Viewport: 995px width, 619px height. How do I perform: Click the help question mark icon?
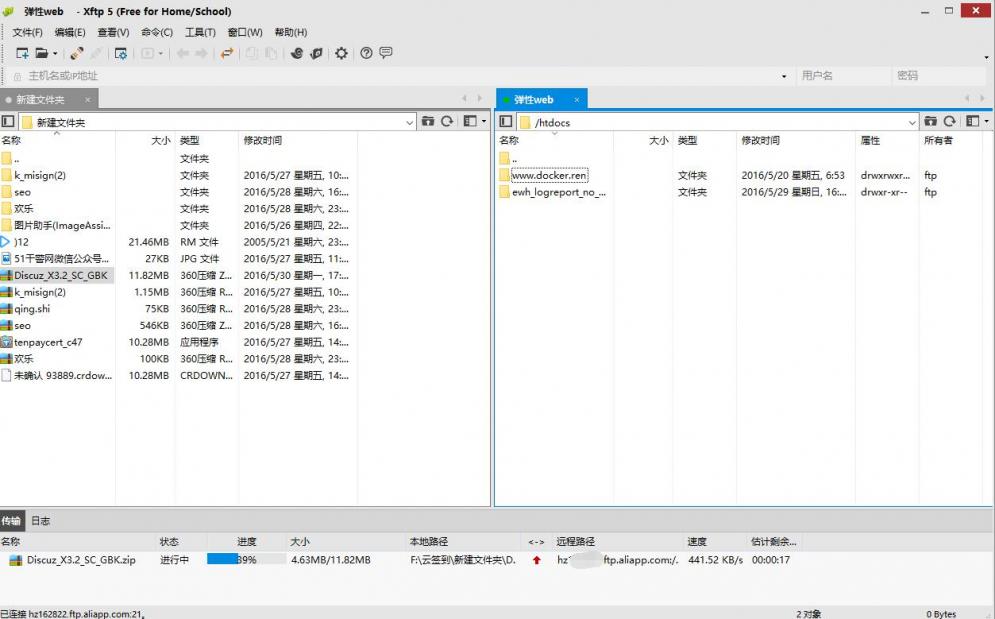click(366, 53)
